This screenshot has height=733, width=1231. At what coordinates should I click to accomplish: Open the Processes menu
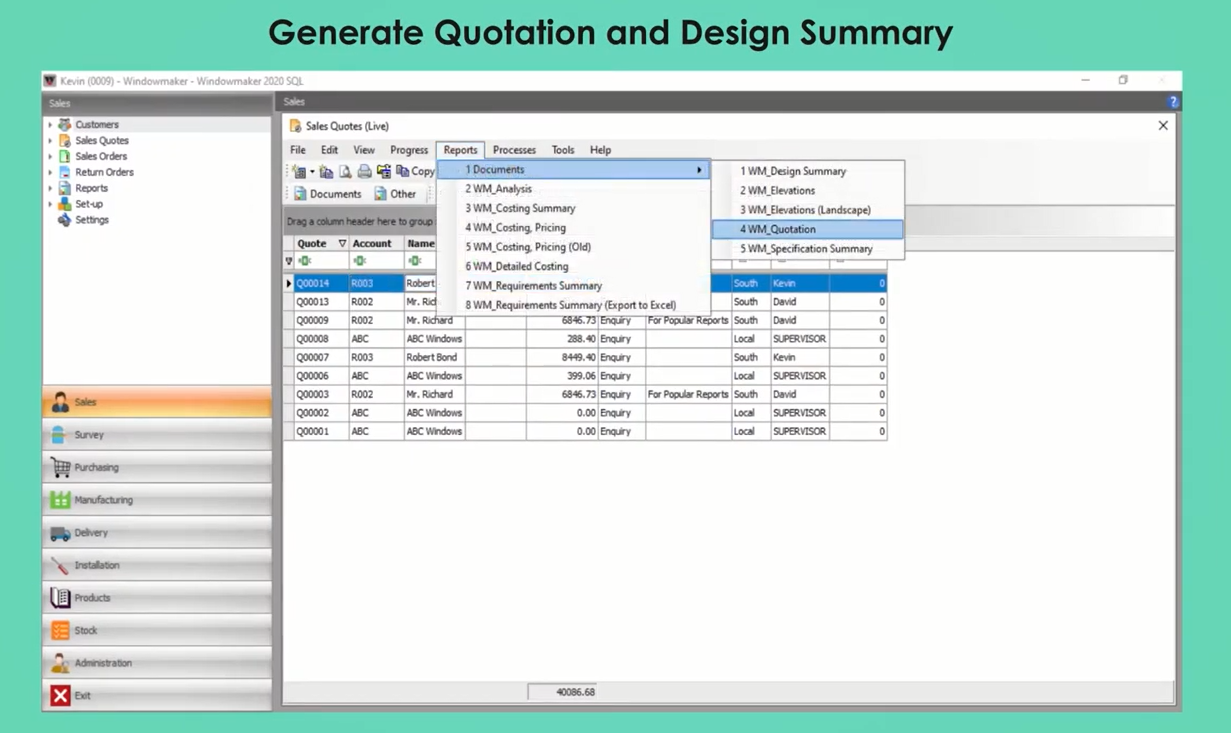514,150
